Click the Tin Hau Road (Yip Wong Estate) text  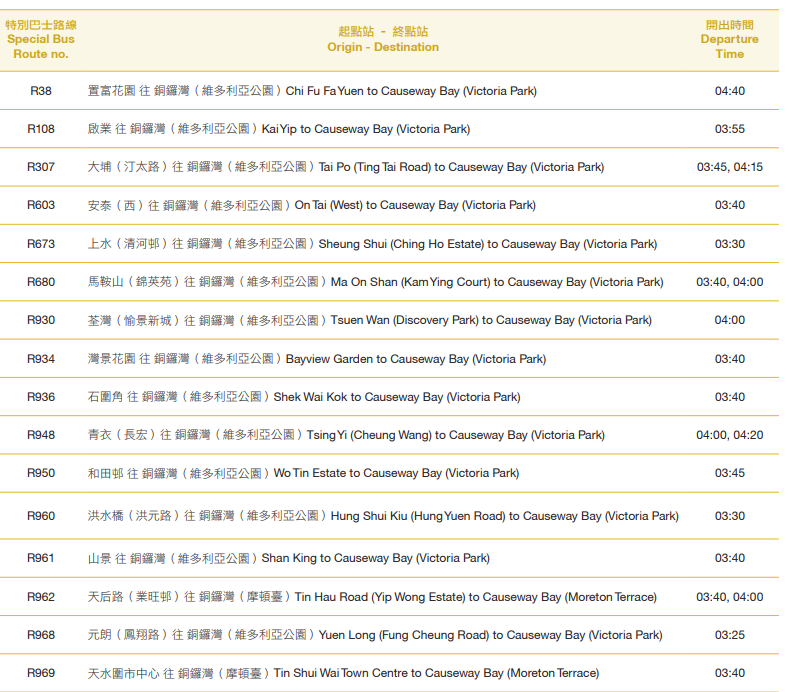click(372, 597)
